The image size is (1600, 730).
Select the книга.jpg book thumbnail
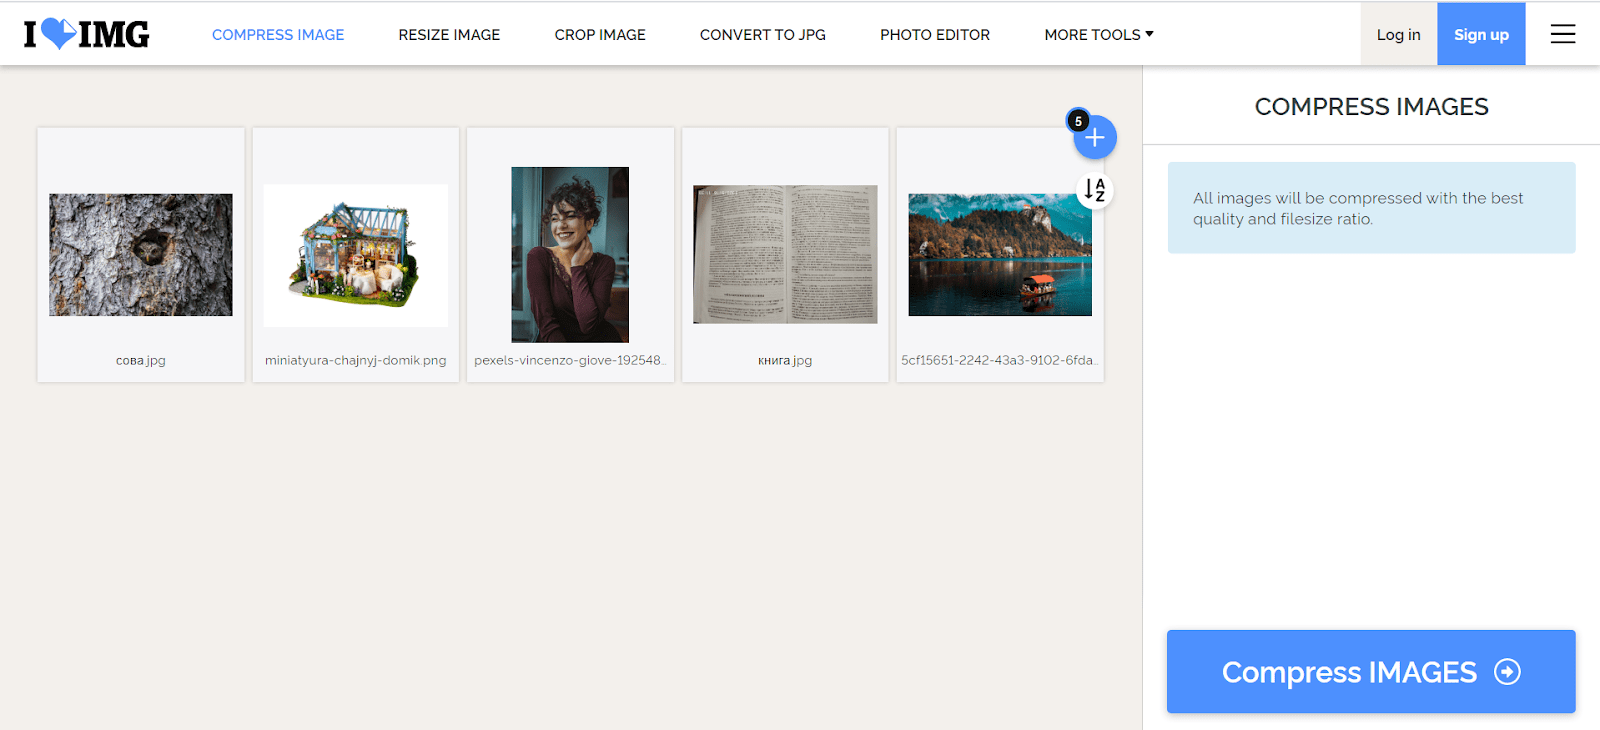(785, 255)
